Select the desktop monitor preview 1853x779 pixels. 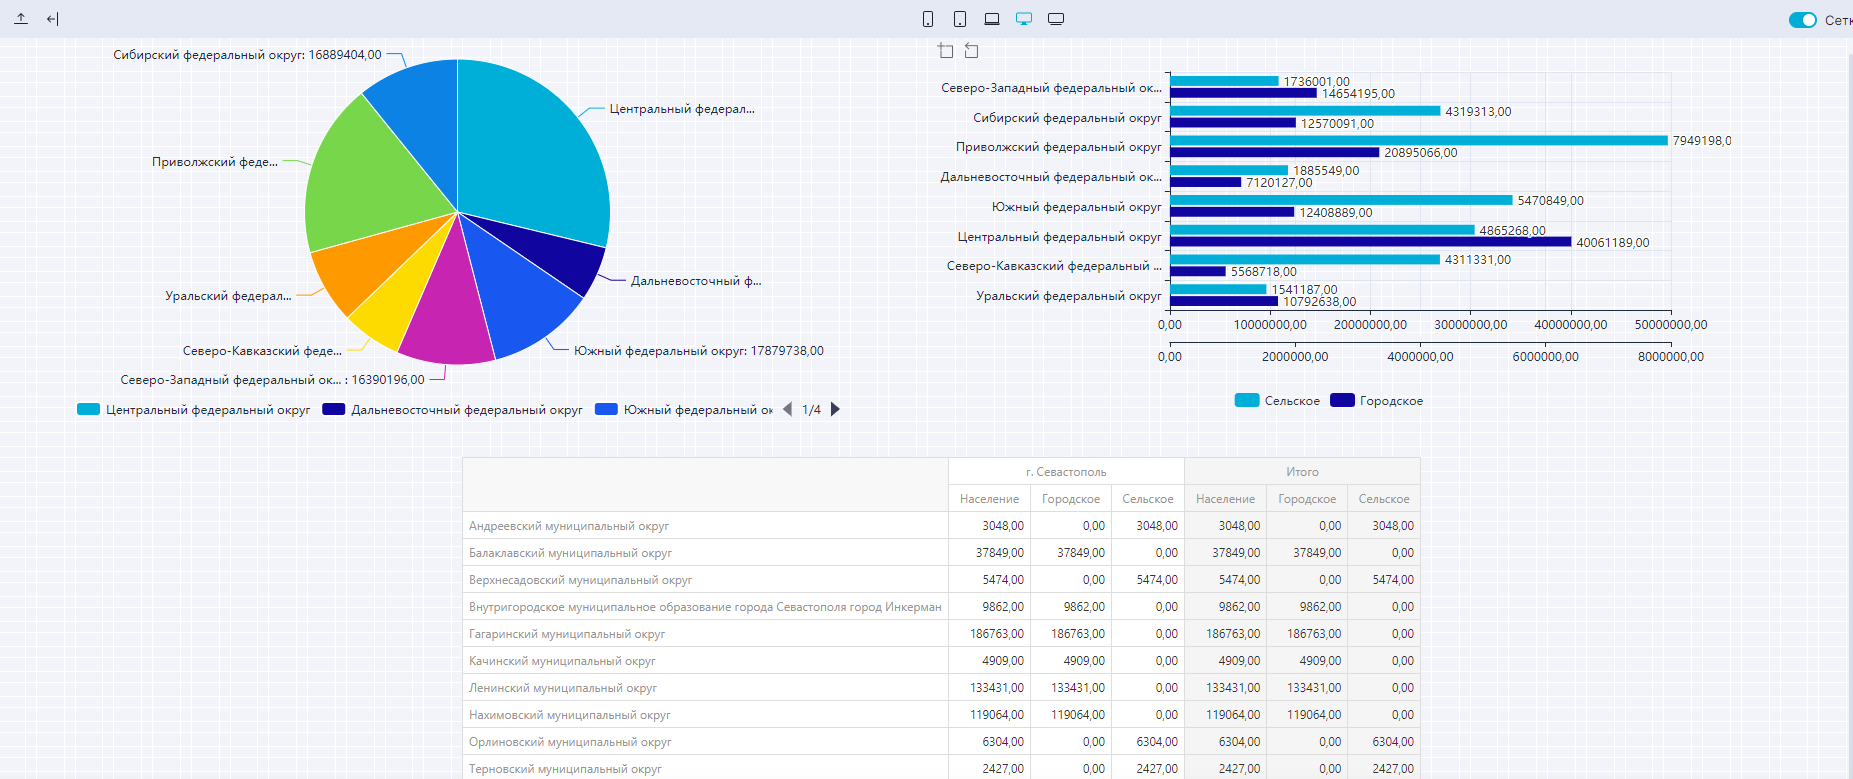pos(1024,19)
